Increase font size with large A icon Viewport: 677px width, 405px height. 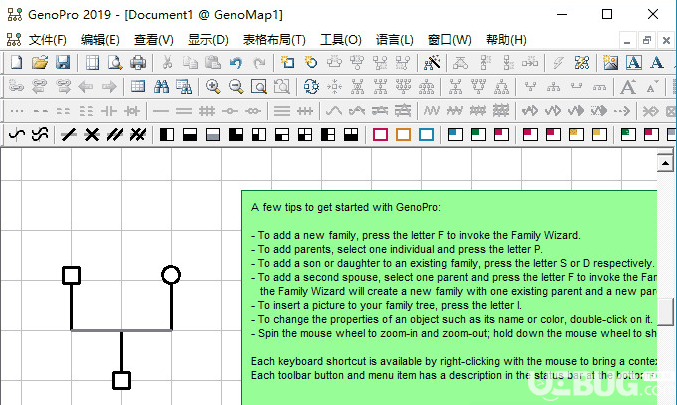[x=628, y=87]
